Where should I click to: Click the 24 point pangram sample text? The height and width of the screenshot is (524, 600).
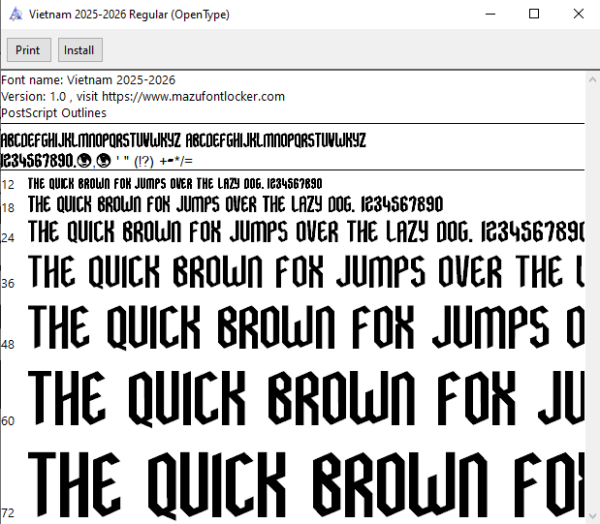pyautogui.click(x=306, y=232)
